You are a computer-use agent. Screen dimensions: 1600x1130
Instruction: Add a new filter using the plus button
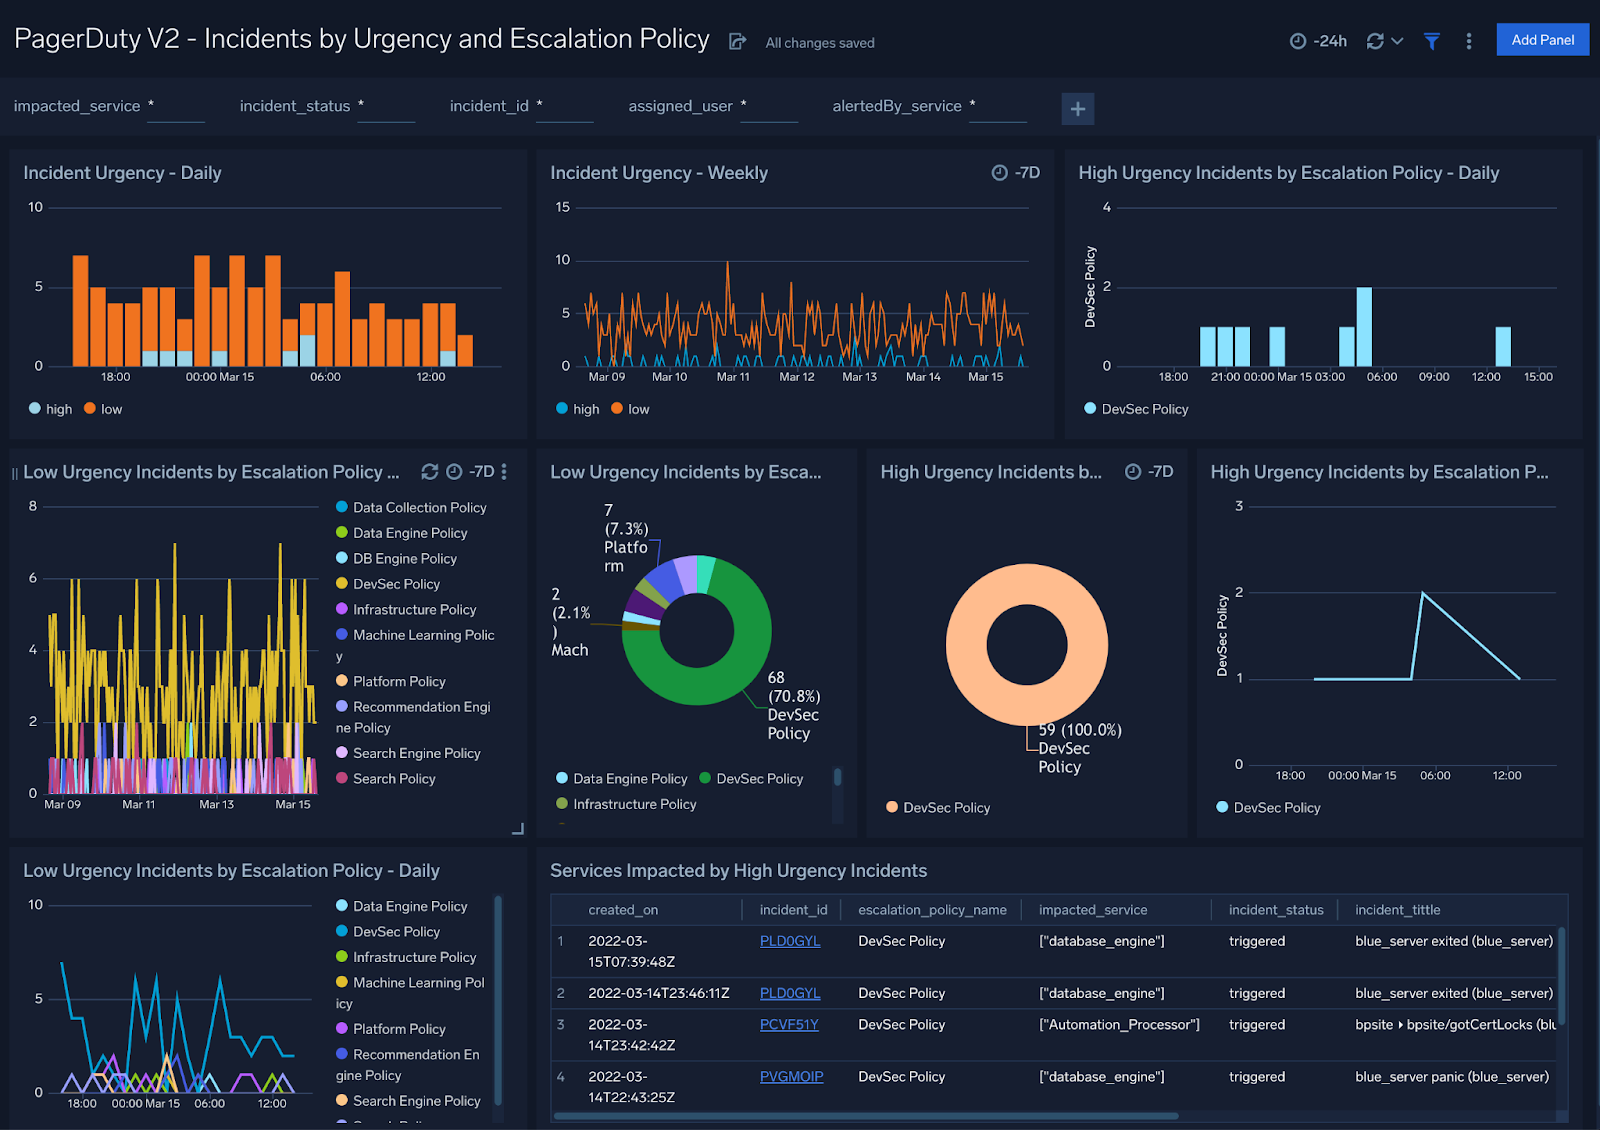click(x=1078, y=108)
